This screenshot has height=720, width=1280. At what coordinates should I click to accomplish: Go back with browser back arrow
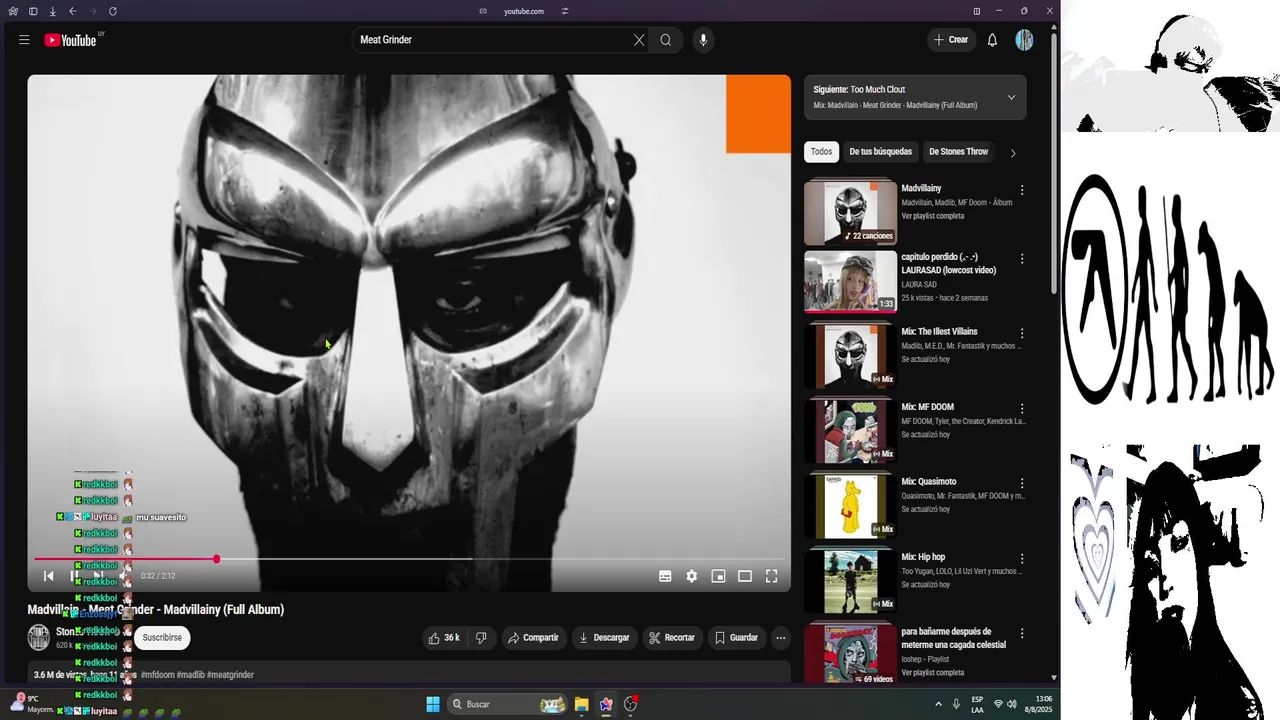click(72, 11)
